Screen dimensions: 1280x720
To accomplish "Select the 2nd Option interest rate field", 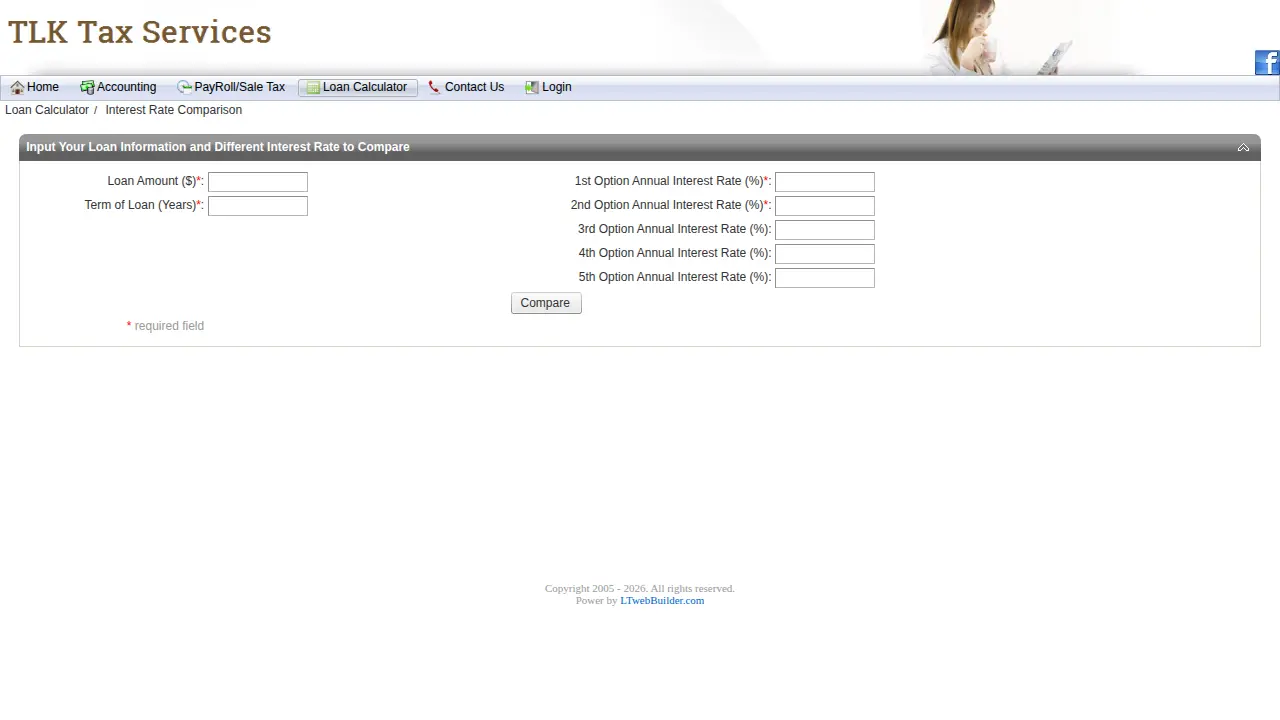I will pos(825,206).
